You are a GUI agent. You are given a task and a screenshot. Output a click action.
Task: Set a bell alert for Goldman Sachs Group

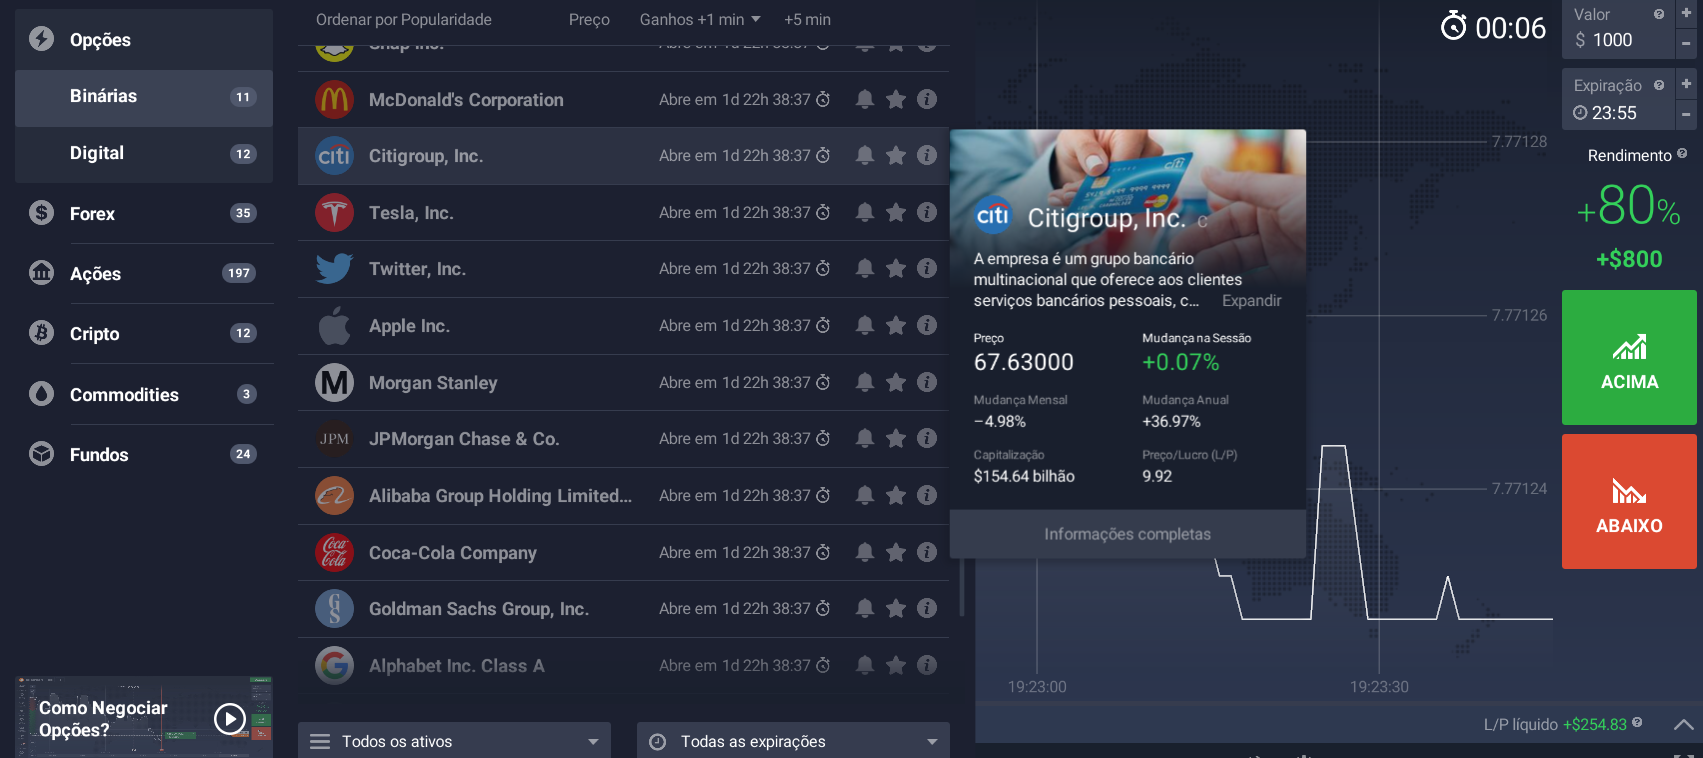point(865,608)
